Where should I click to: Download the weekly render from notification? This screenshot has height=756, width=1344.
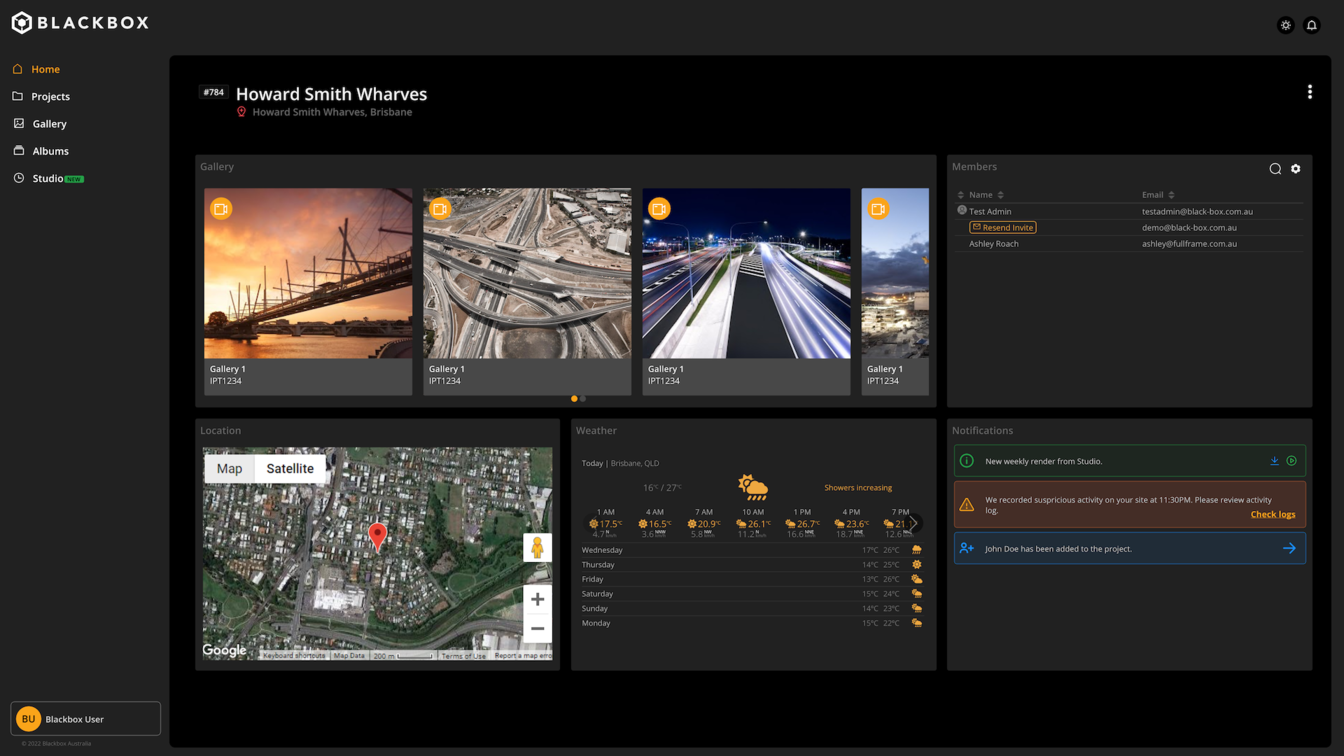pos(1274,461)
